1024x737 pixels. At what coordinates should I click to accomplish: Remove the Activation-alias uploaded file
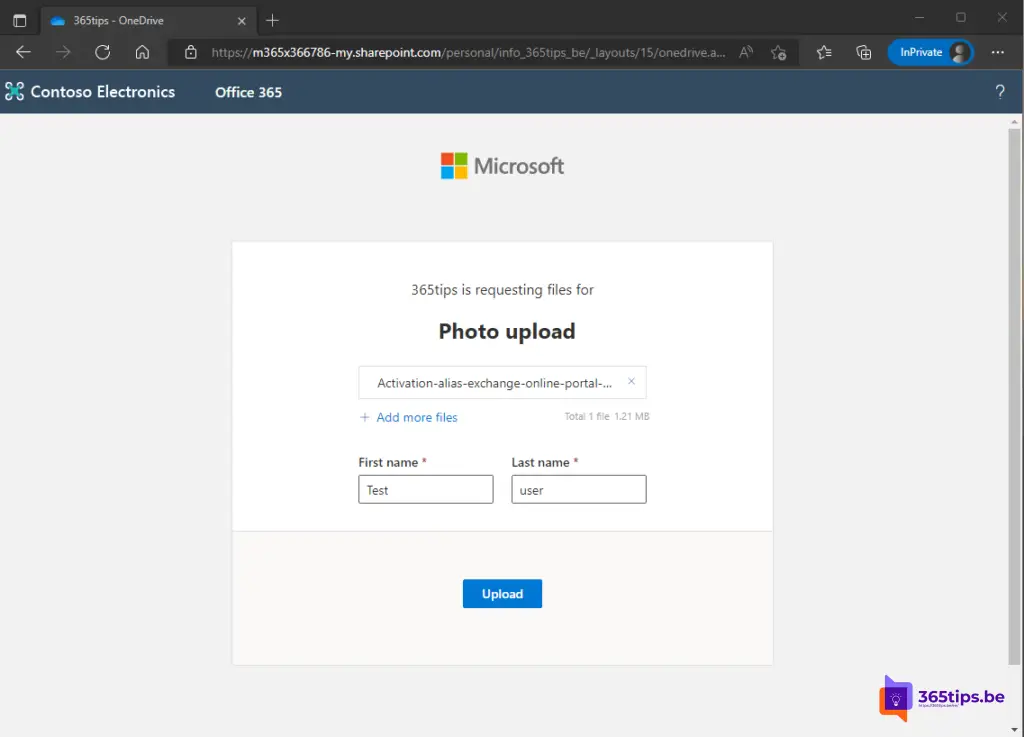click(631, 381)
